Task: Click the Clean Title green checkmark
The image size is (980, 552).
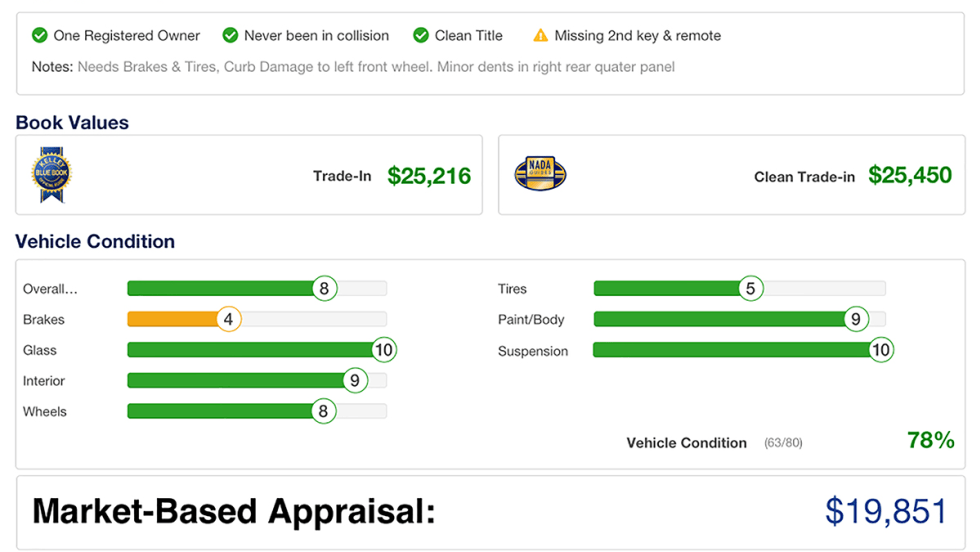Action: click(421, 35)
